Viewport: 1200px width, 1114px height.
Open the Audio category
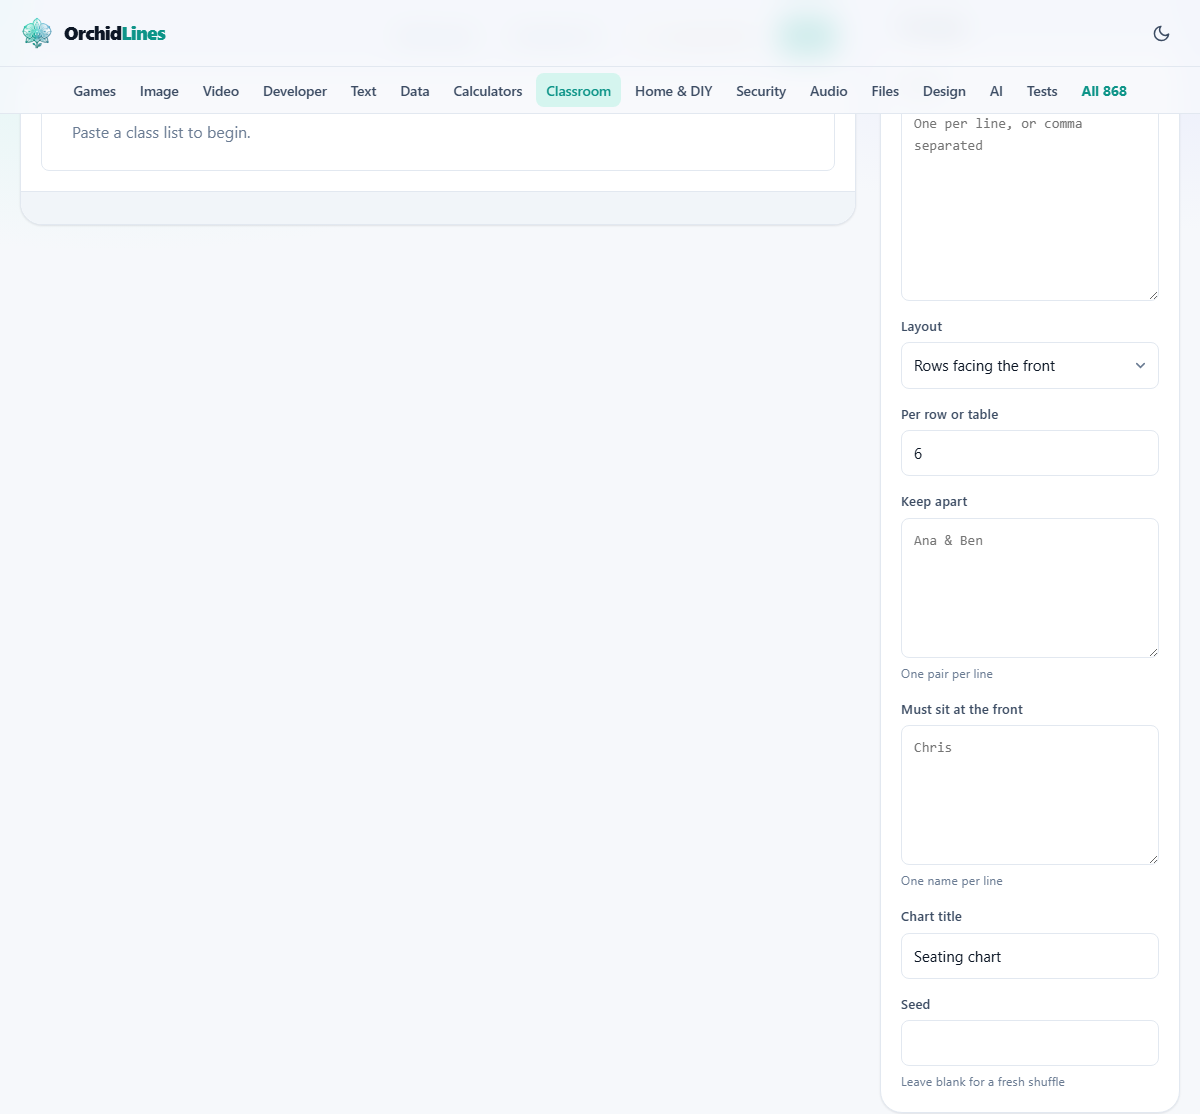pos(829,91)
